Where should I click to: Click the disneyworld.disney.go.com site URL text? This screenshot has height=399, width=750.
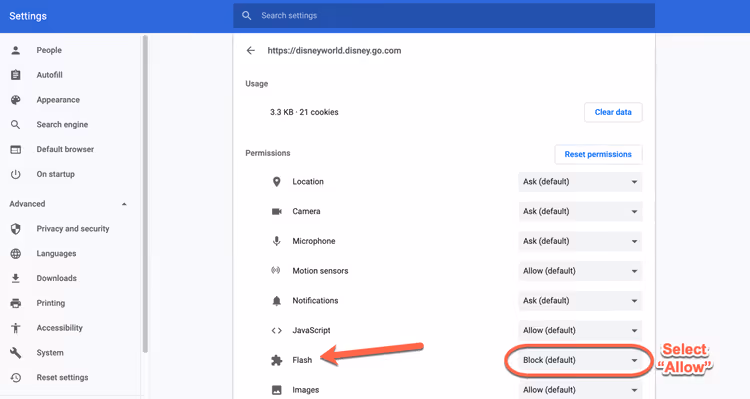pyautogui.click(x=334, y=51)
